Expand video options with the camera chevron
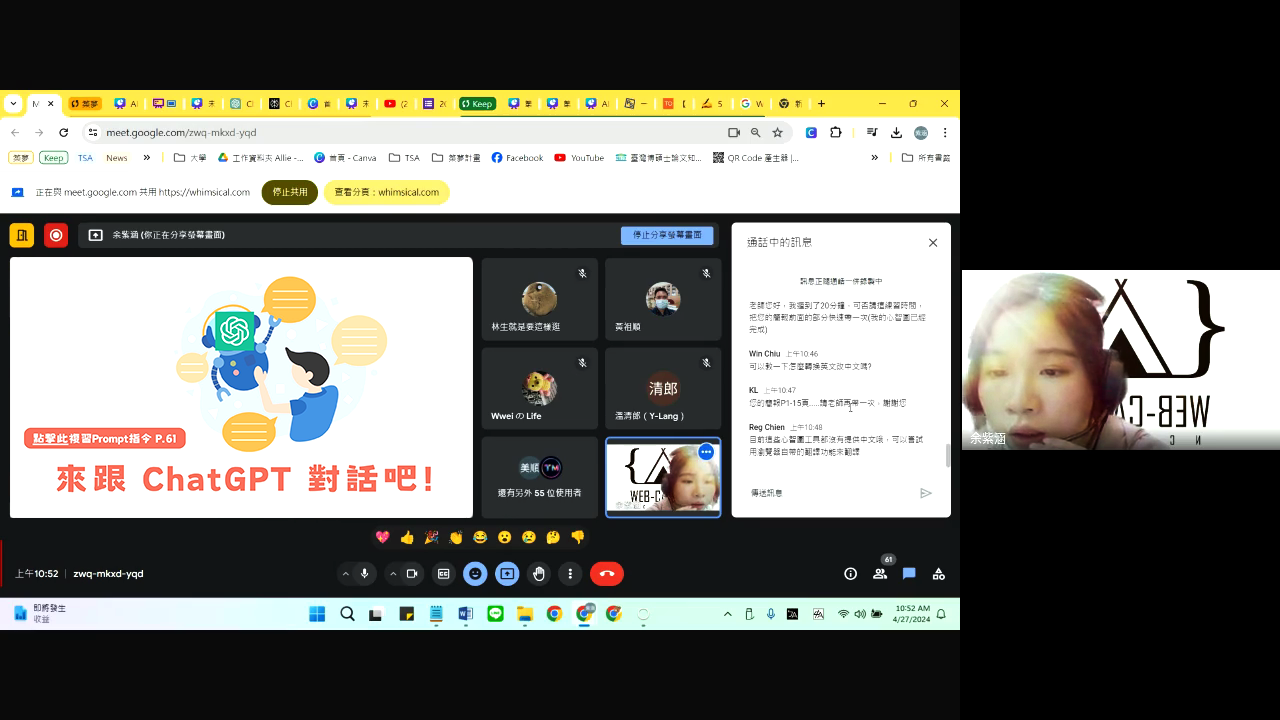 click(x=393, y=573)
